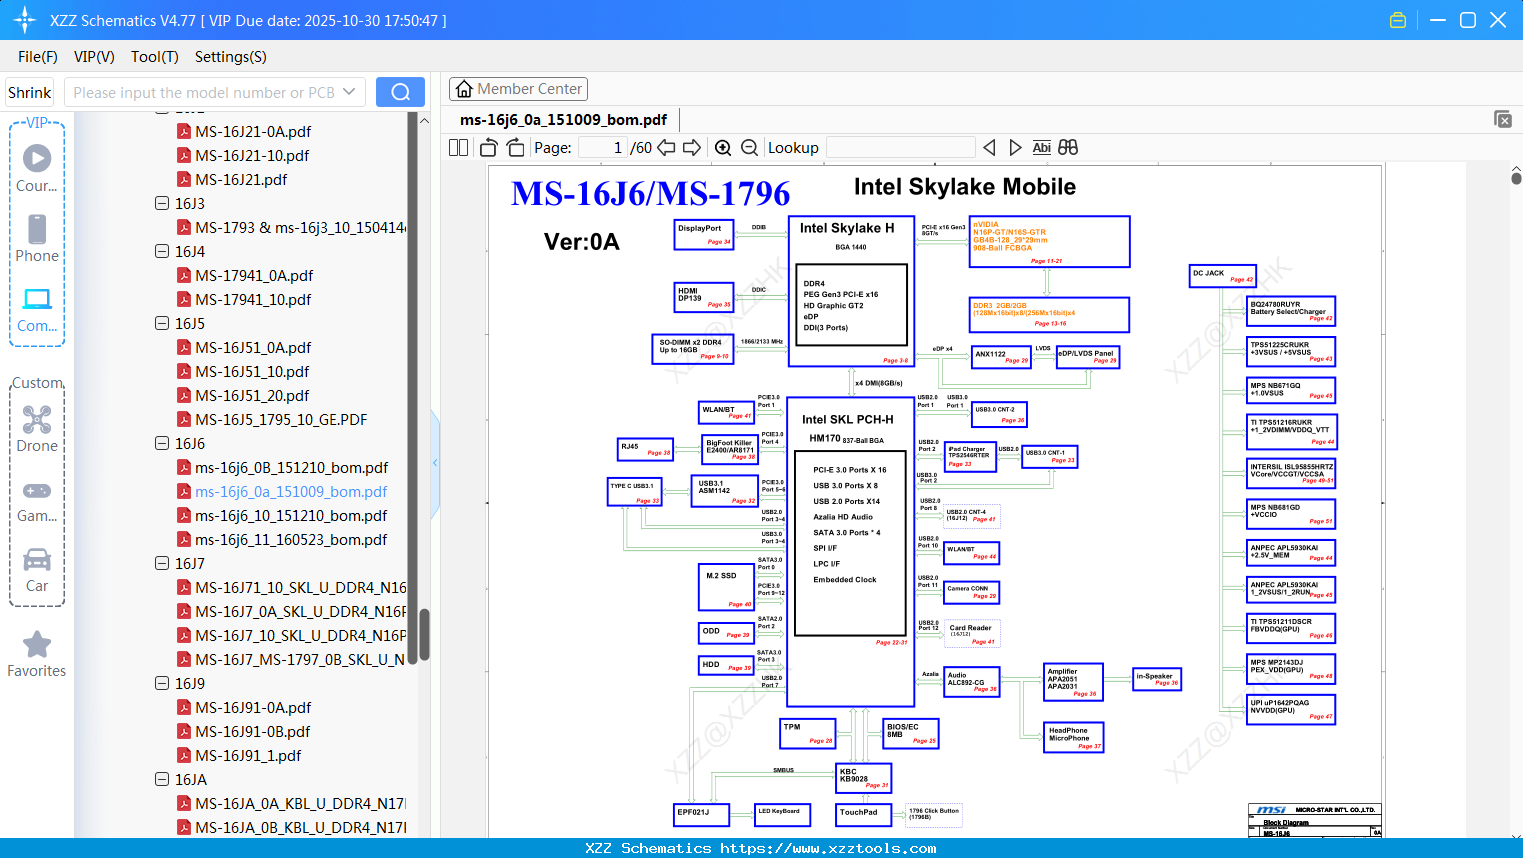
Task: Go to the previous page with the left arrow
Action: [x=666, y=148]
